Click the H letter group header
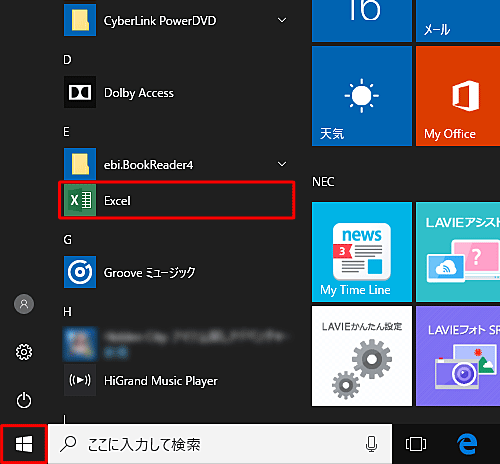The width and height of the screenshot is (500, 464). point(67,312)
